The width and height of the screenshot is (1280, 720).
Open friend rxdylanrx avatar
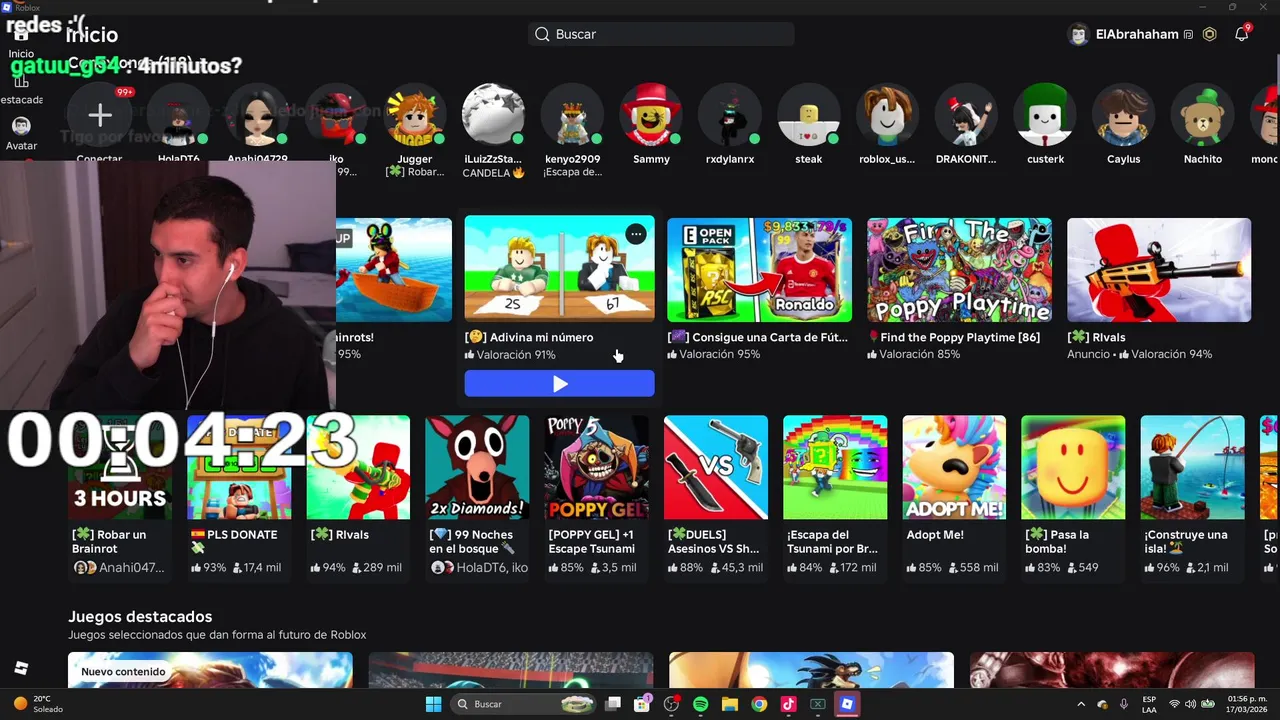pos(729,116)
